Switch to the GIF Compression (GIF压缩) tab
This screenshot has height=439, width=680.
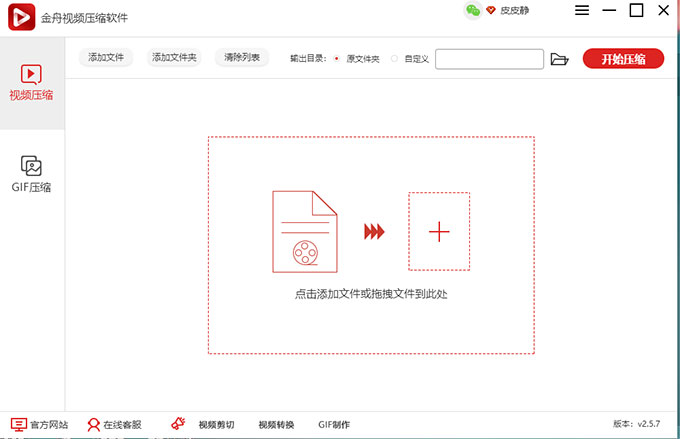[31, 174]
